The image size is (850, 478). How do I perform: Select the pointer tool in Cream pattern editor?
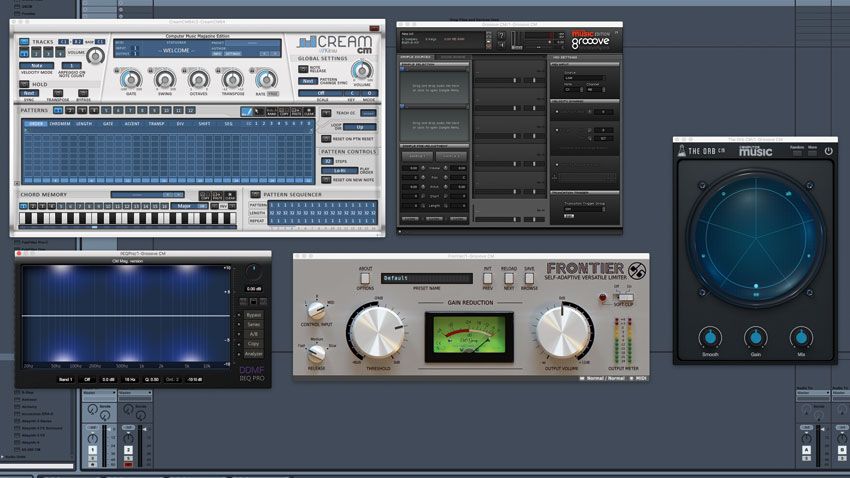(x=259, y=112)
